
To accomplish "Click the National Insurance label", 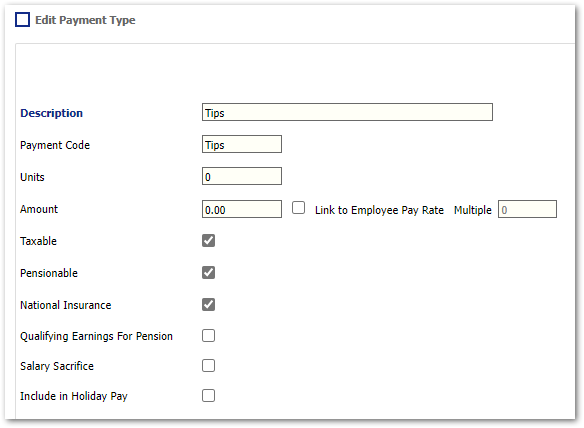I will (66, 305).
